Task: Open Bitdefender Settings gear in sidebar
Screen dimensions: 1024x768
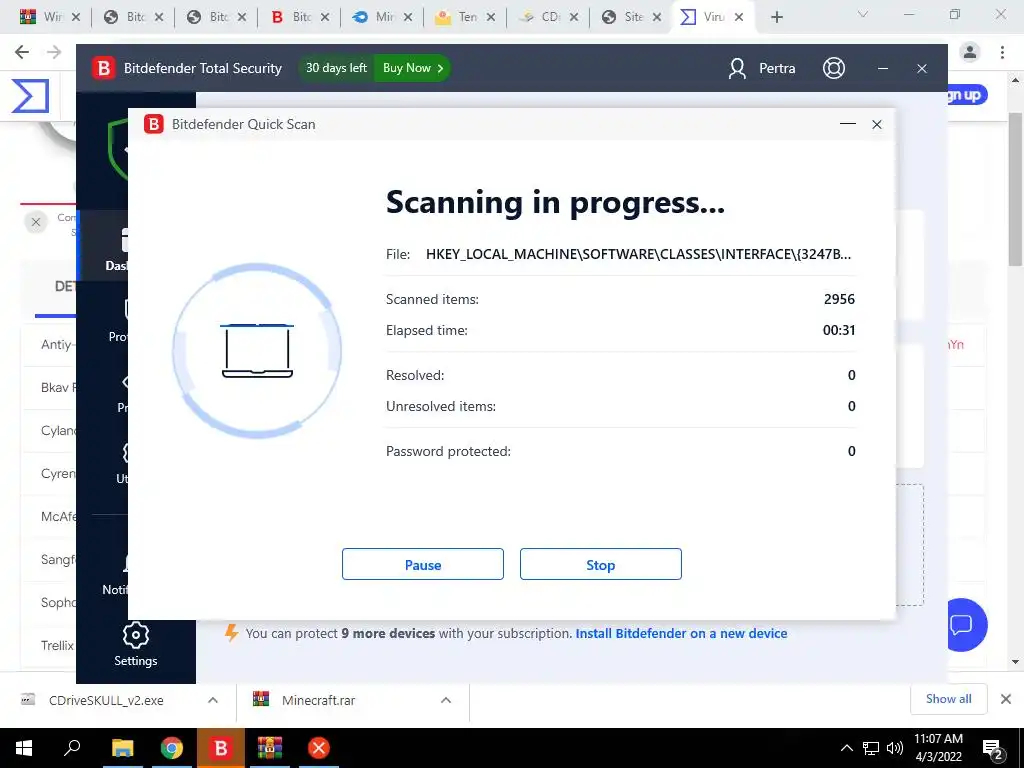Action: [136, 645]
